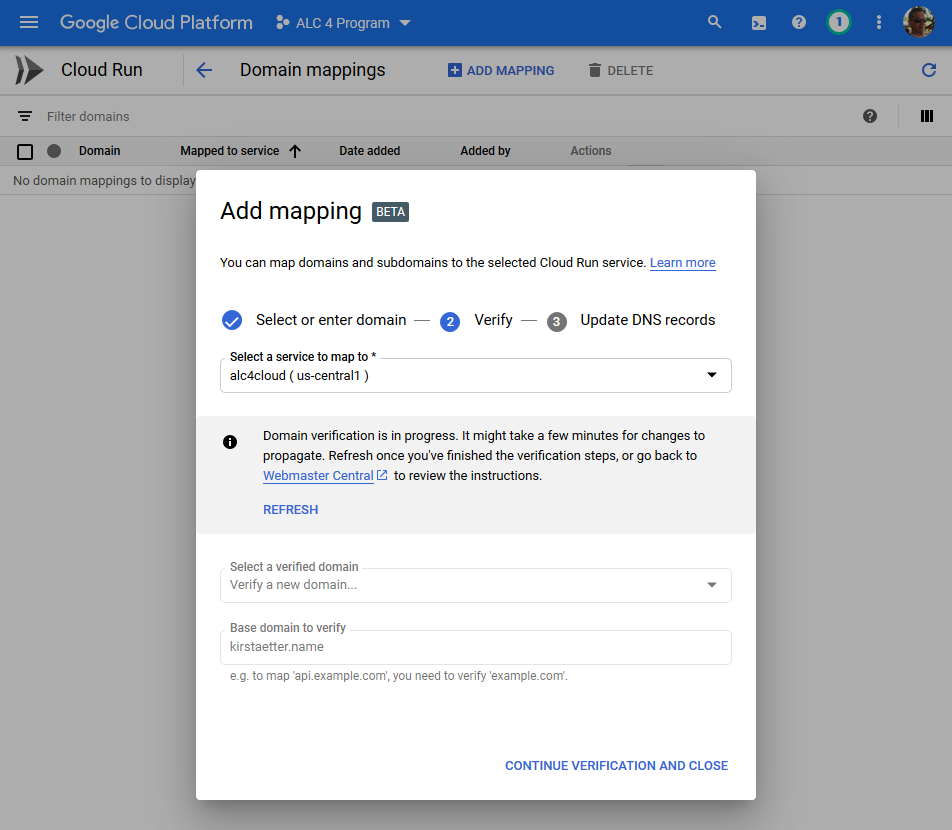Screen dimensions: 952x830
Task: Sort by Domain column header
Action: [100, 151]
